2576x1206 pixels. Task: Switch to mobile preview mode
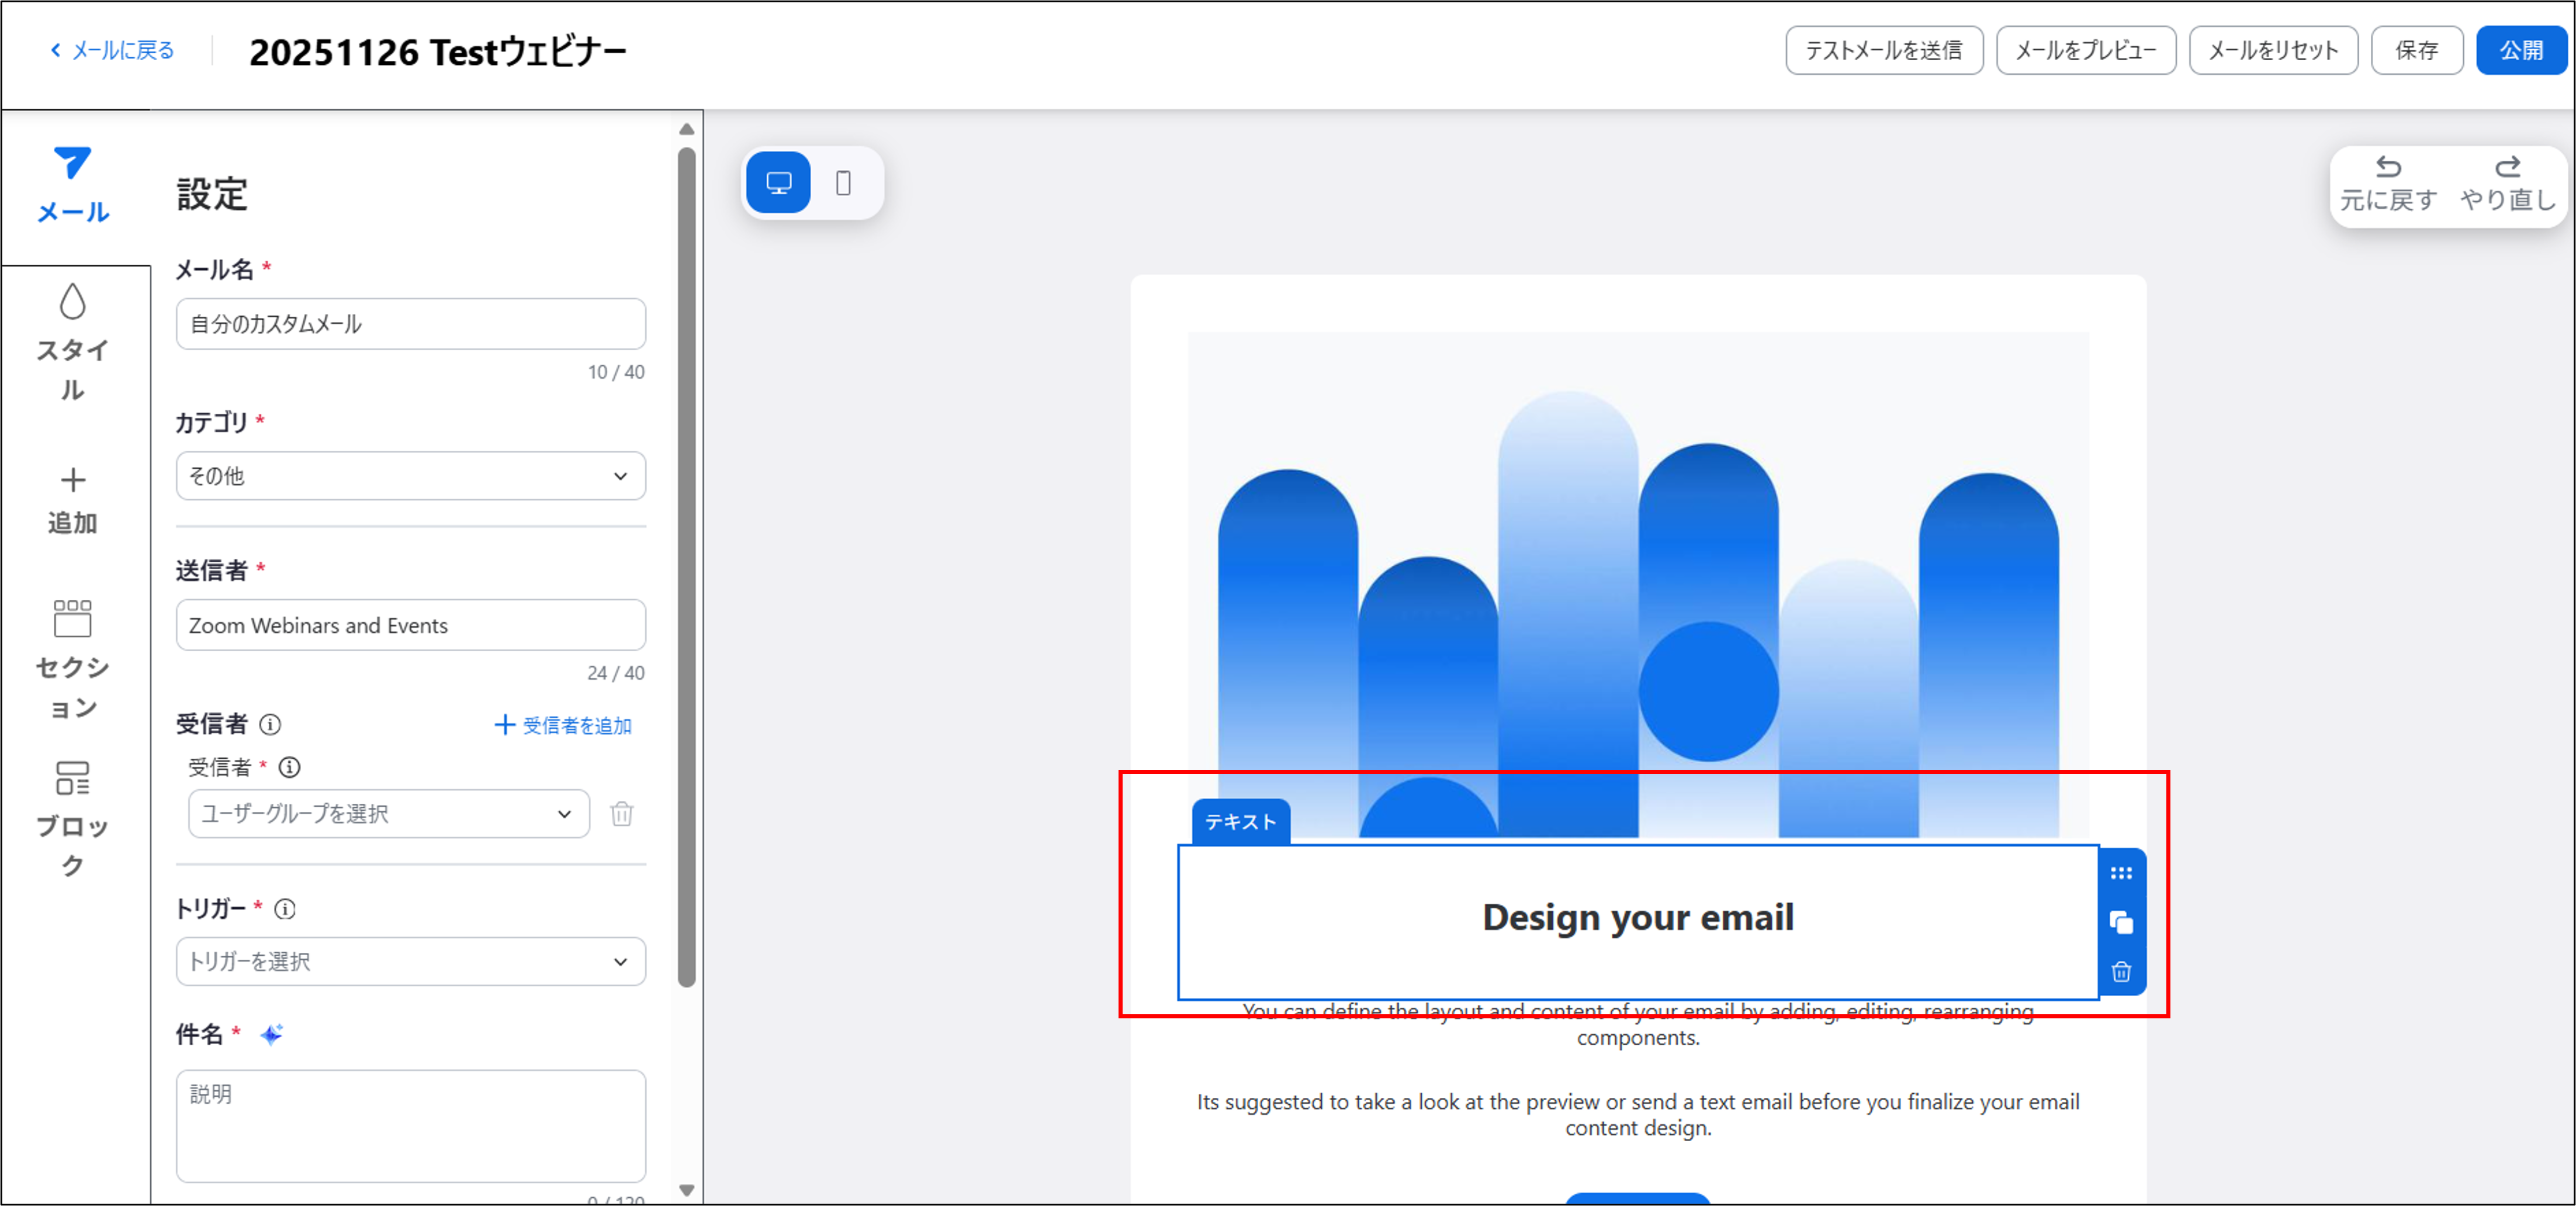tap(843, 183)
